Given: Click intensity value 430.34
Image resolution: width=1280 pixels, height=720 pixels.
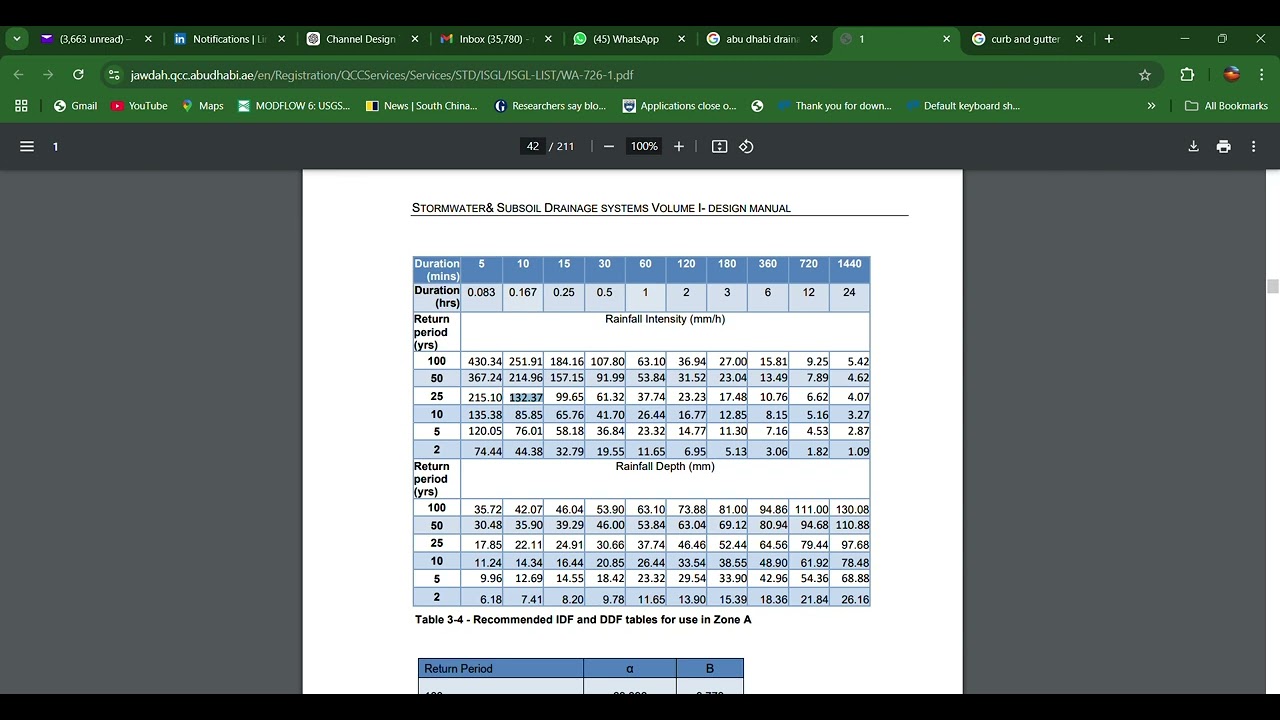Looking at the screenshot, I should 485,362.
